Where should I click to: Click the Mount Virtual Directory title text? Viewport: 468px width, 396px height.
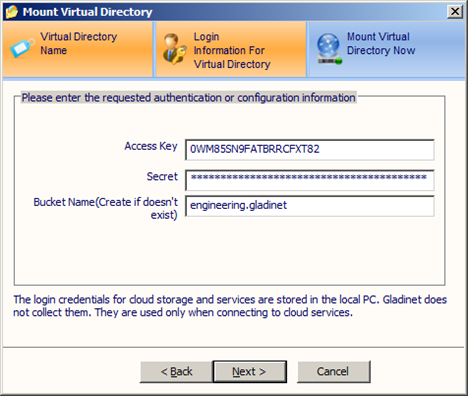87,12
